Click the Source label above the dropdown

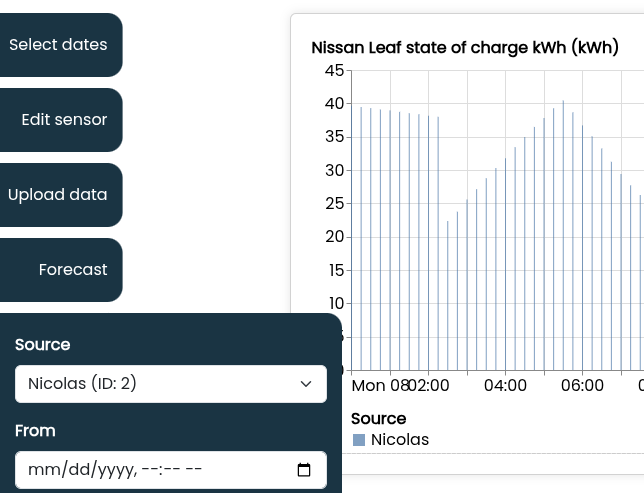click(x=43, y=345)
